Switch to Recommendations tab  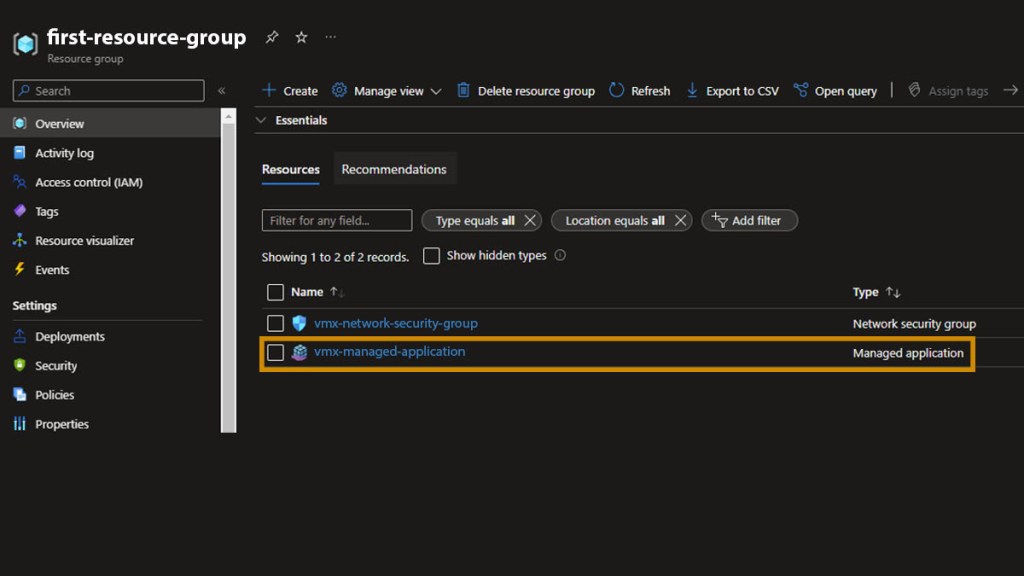pos(394,169)
